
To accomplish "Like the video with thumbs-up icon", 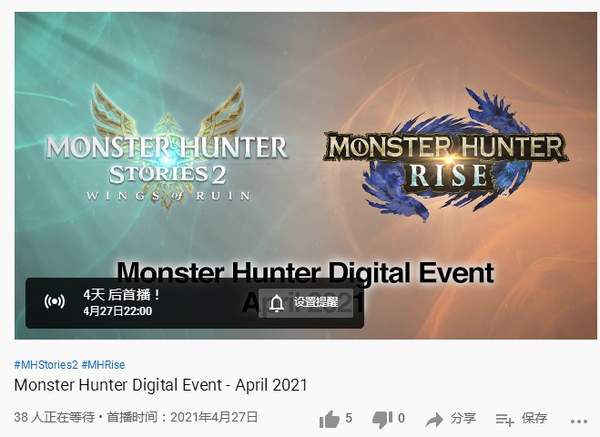I will point(329,419).
